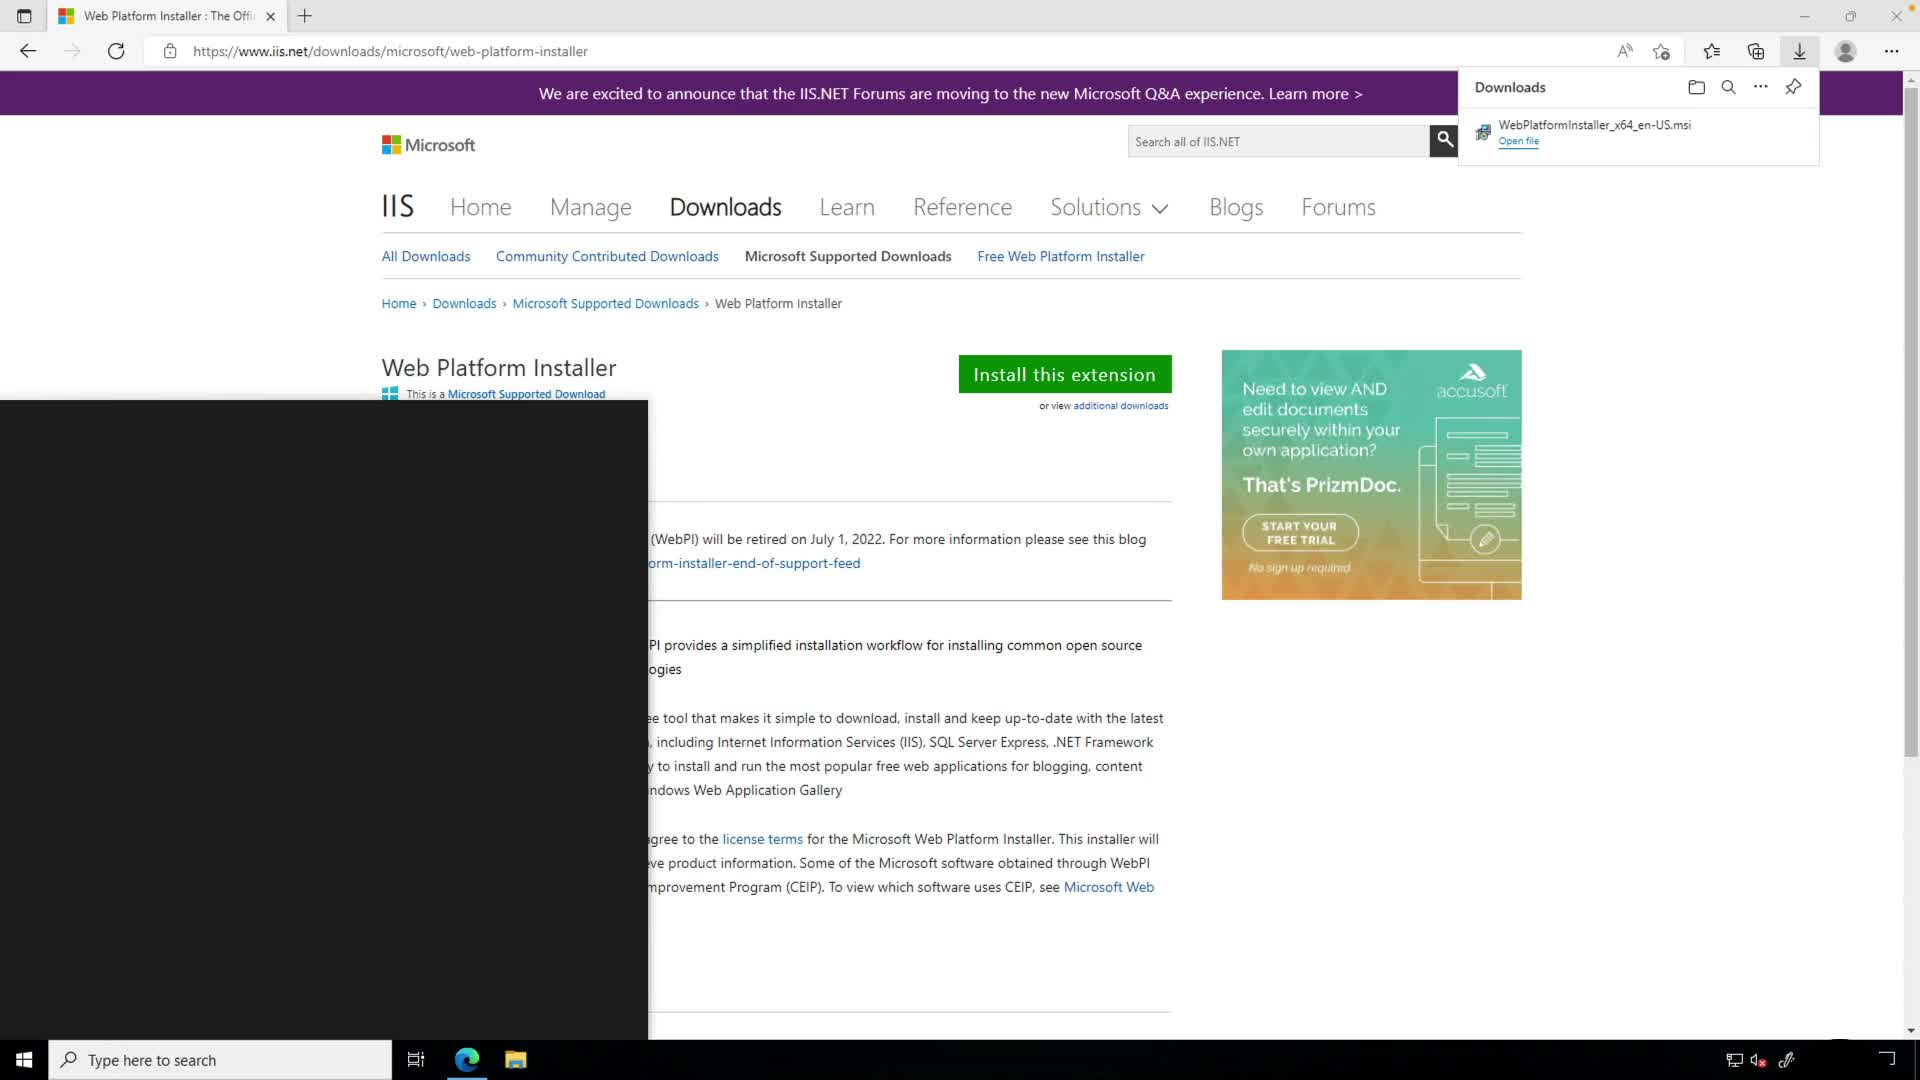This screenshot has height=1080, width=1920.
Task: Open browser Settings and more menu
Action: pos(1891,51)
